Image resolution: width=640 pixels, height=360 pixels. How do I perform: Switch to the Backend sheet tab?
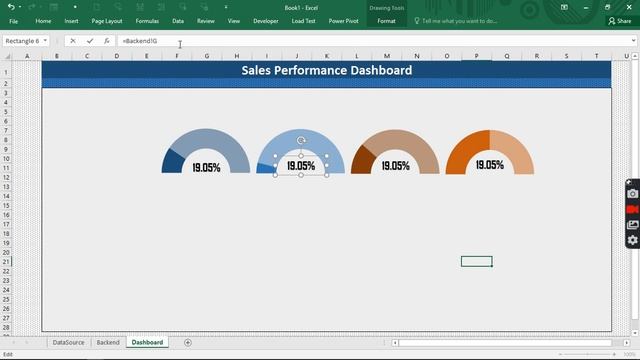[x=108, y=342]
